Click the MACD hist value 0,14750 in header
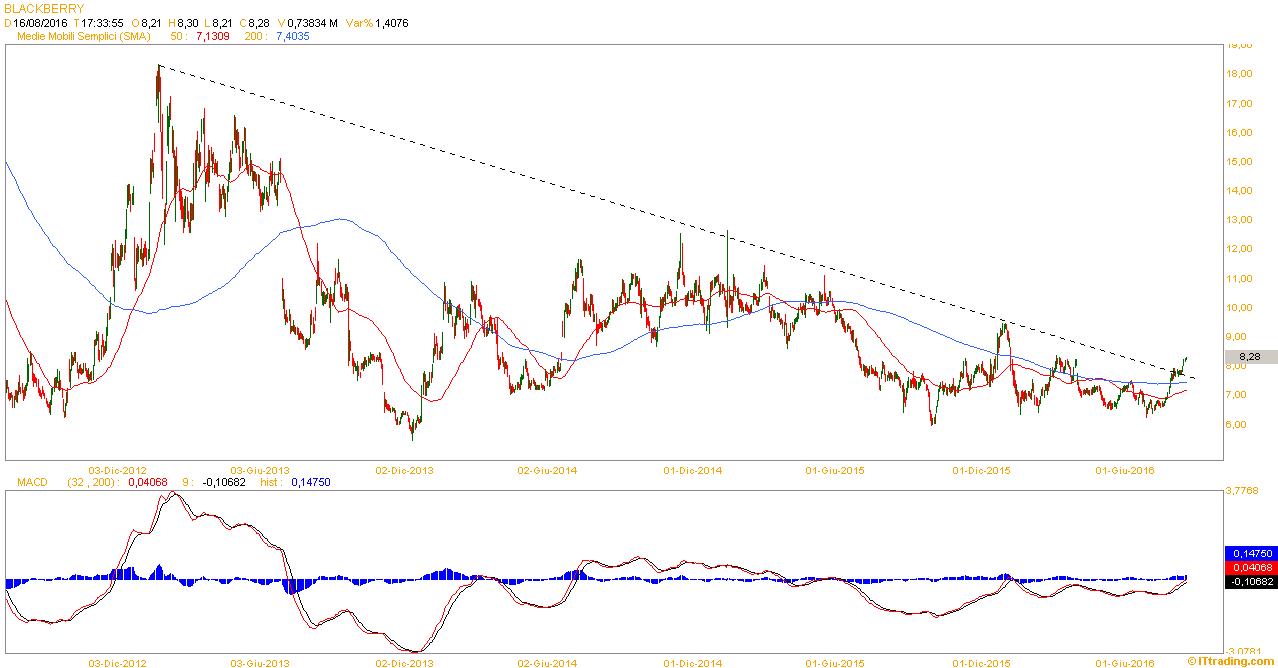Screen dimensions: 1278x668 tap(310, 482)
